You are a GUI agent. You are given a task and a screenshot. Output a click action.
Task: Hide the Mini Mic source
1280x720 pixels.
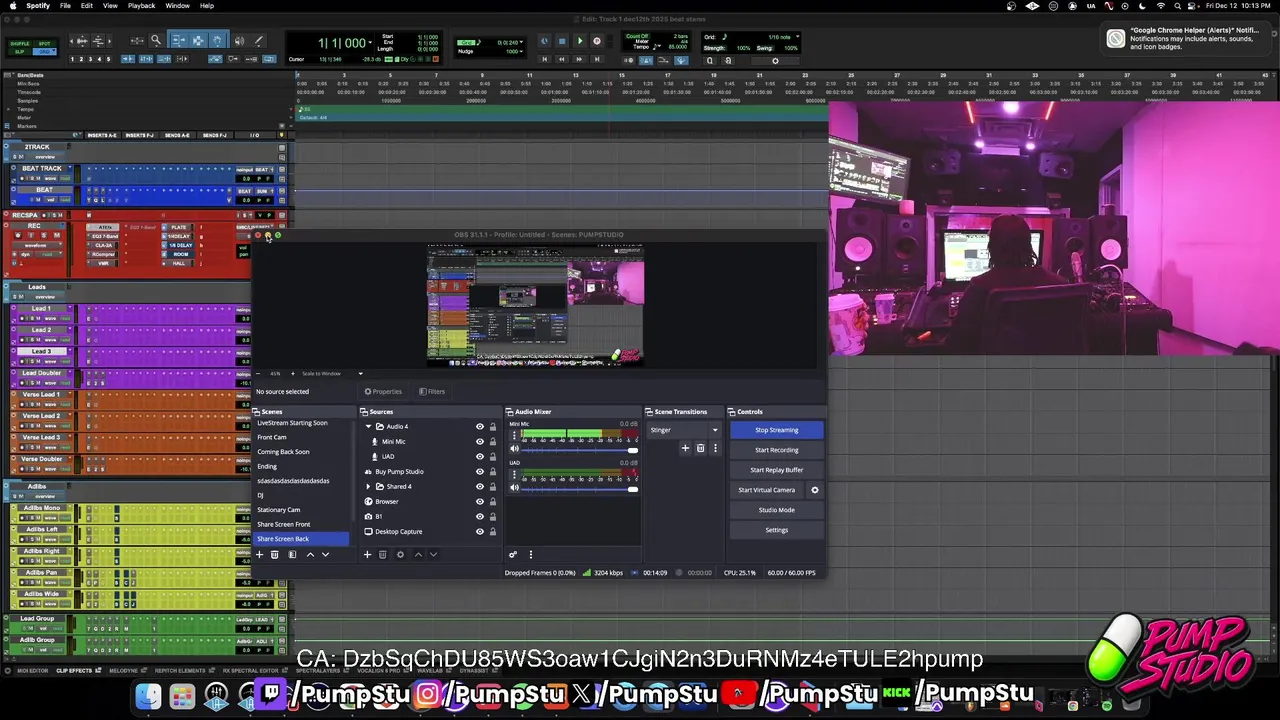(479, 441)
